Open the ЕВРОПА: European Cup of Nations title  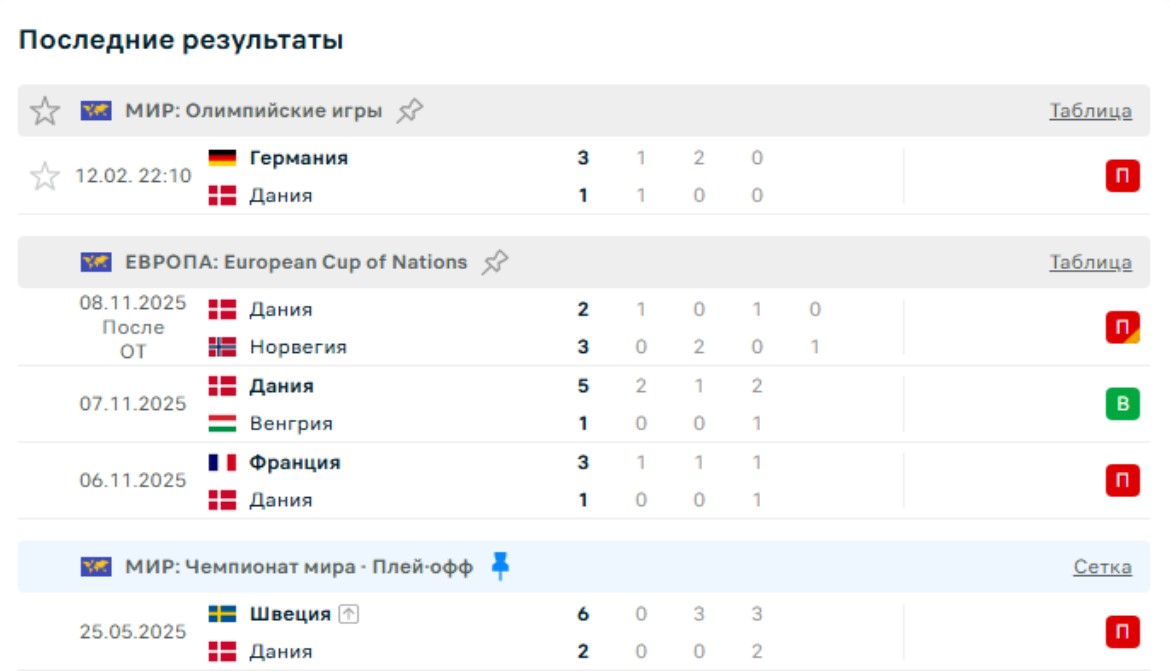click(296, 262)
